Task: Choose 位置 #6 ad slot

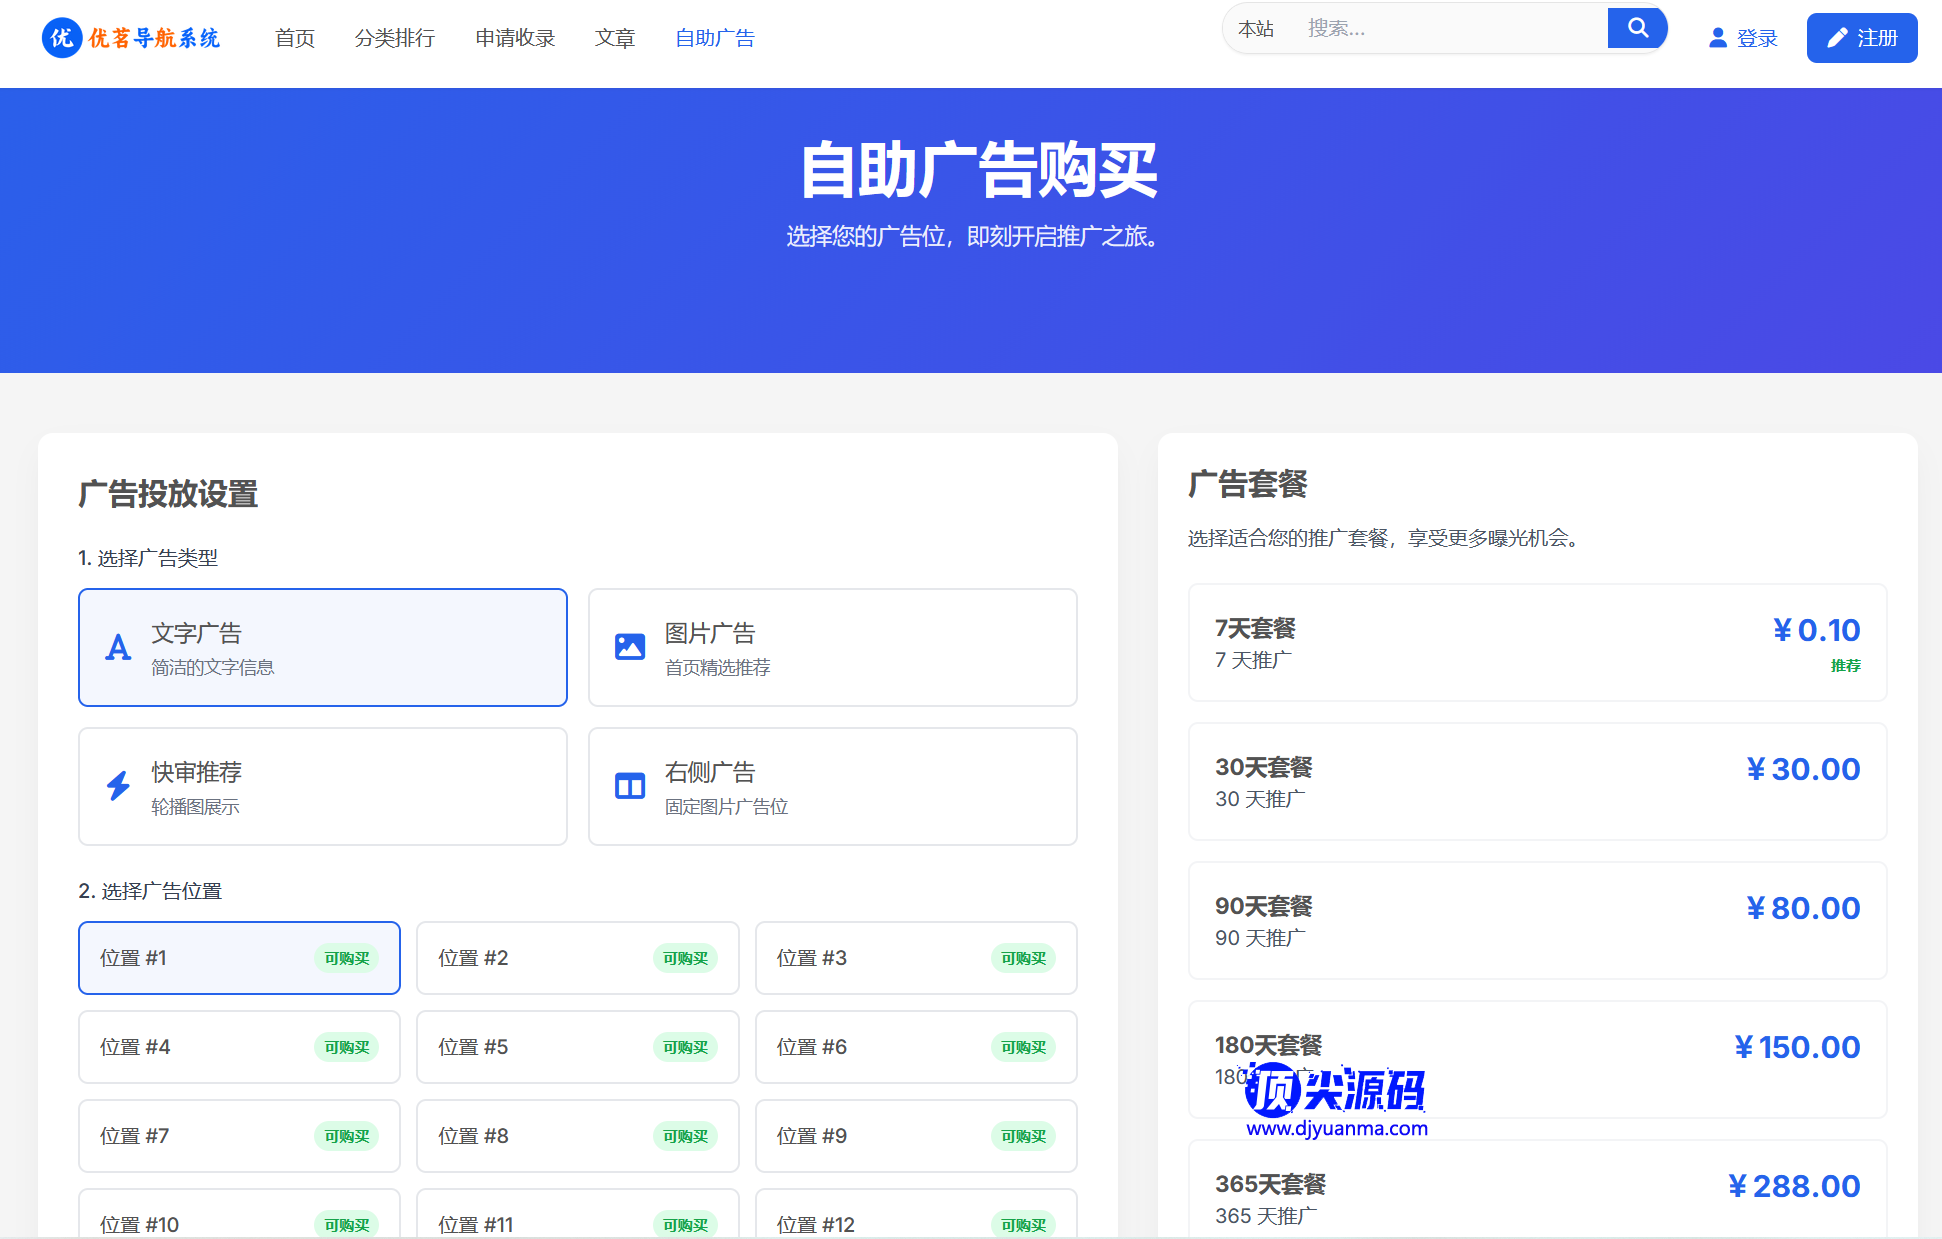Action: [x=915, y=1047]
